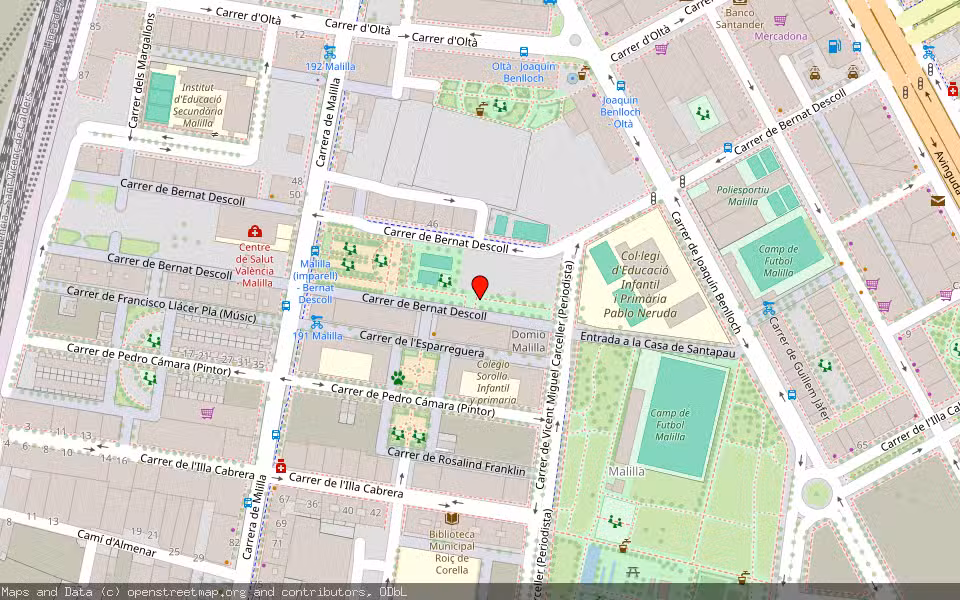The image size is (960, 600).
Task: Select the blue fuel pump icon
Action: [x=834, y=46]
